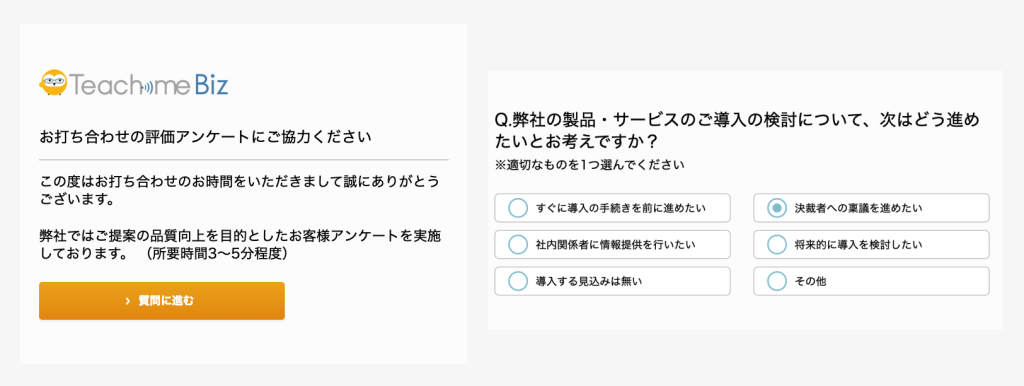Click the chevron arrow on 質問に進む button
Screen dimensions: 1024x386
point(128,301)
